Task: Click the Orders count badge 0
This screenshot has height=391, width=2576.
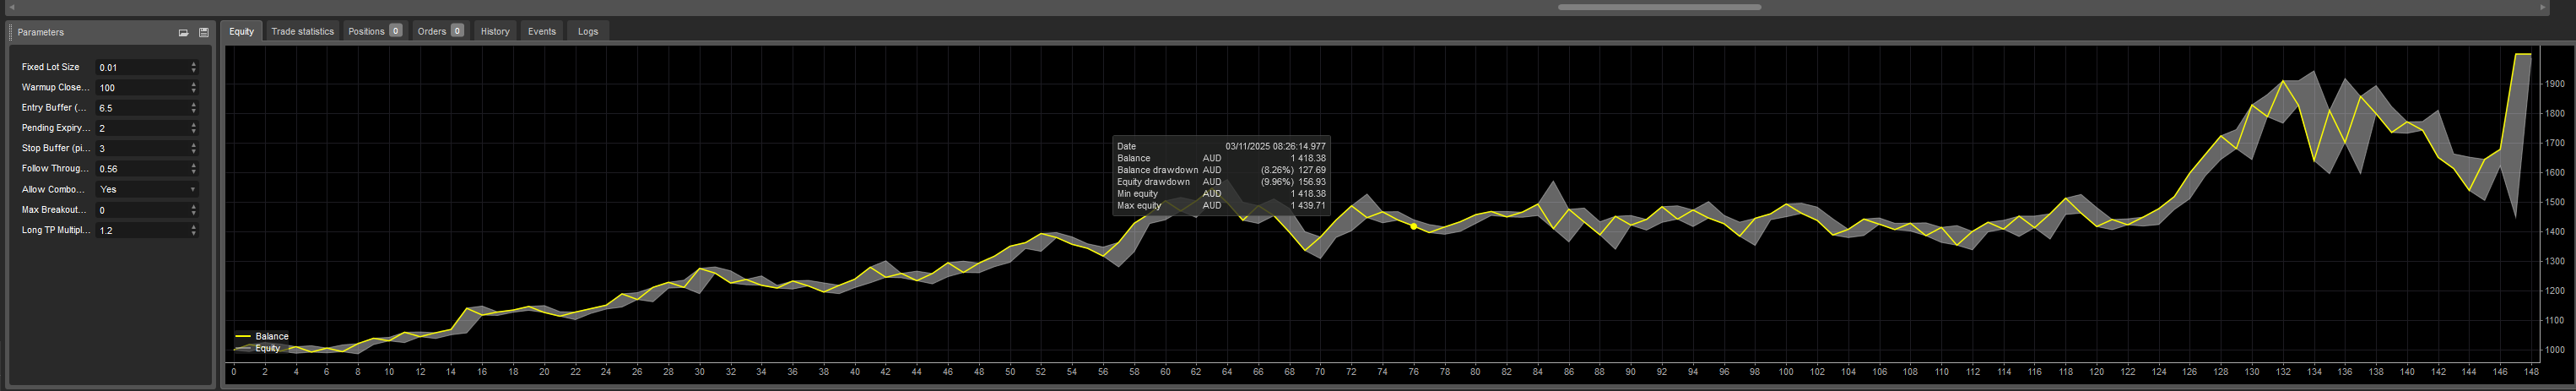Action: [x=457, y=31]
